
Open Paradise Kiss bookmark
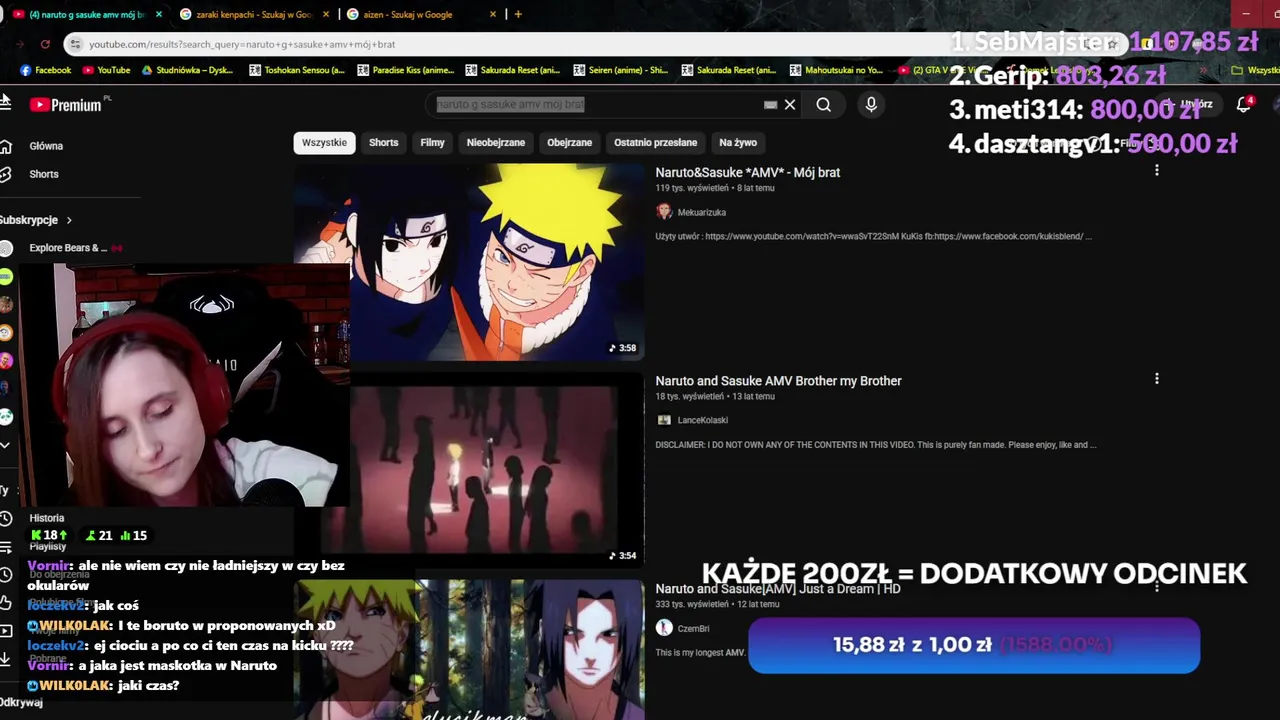coord(405,70)
